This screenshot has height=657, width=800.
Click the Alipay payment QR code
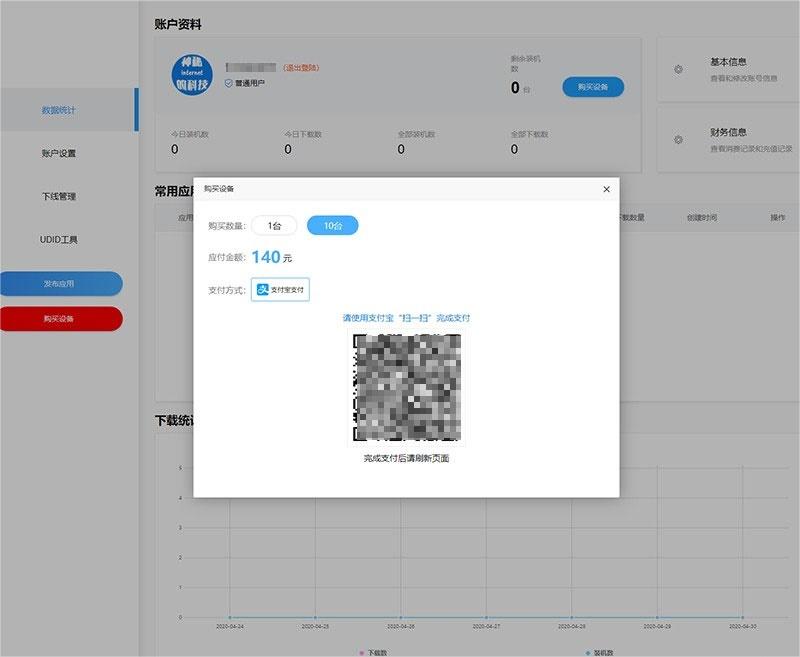(406, 386)
